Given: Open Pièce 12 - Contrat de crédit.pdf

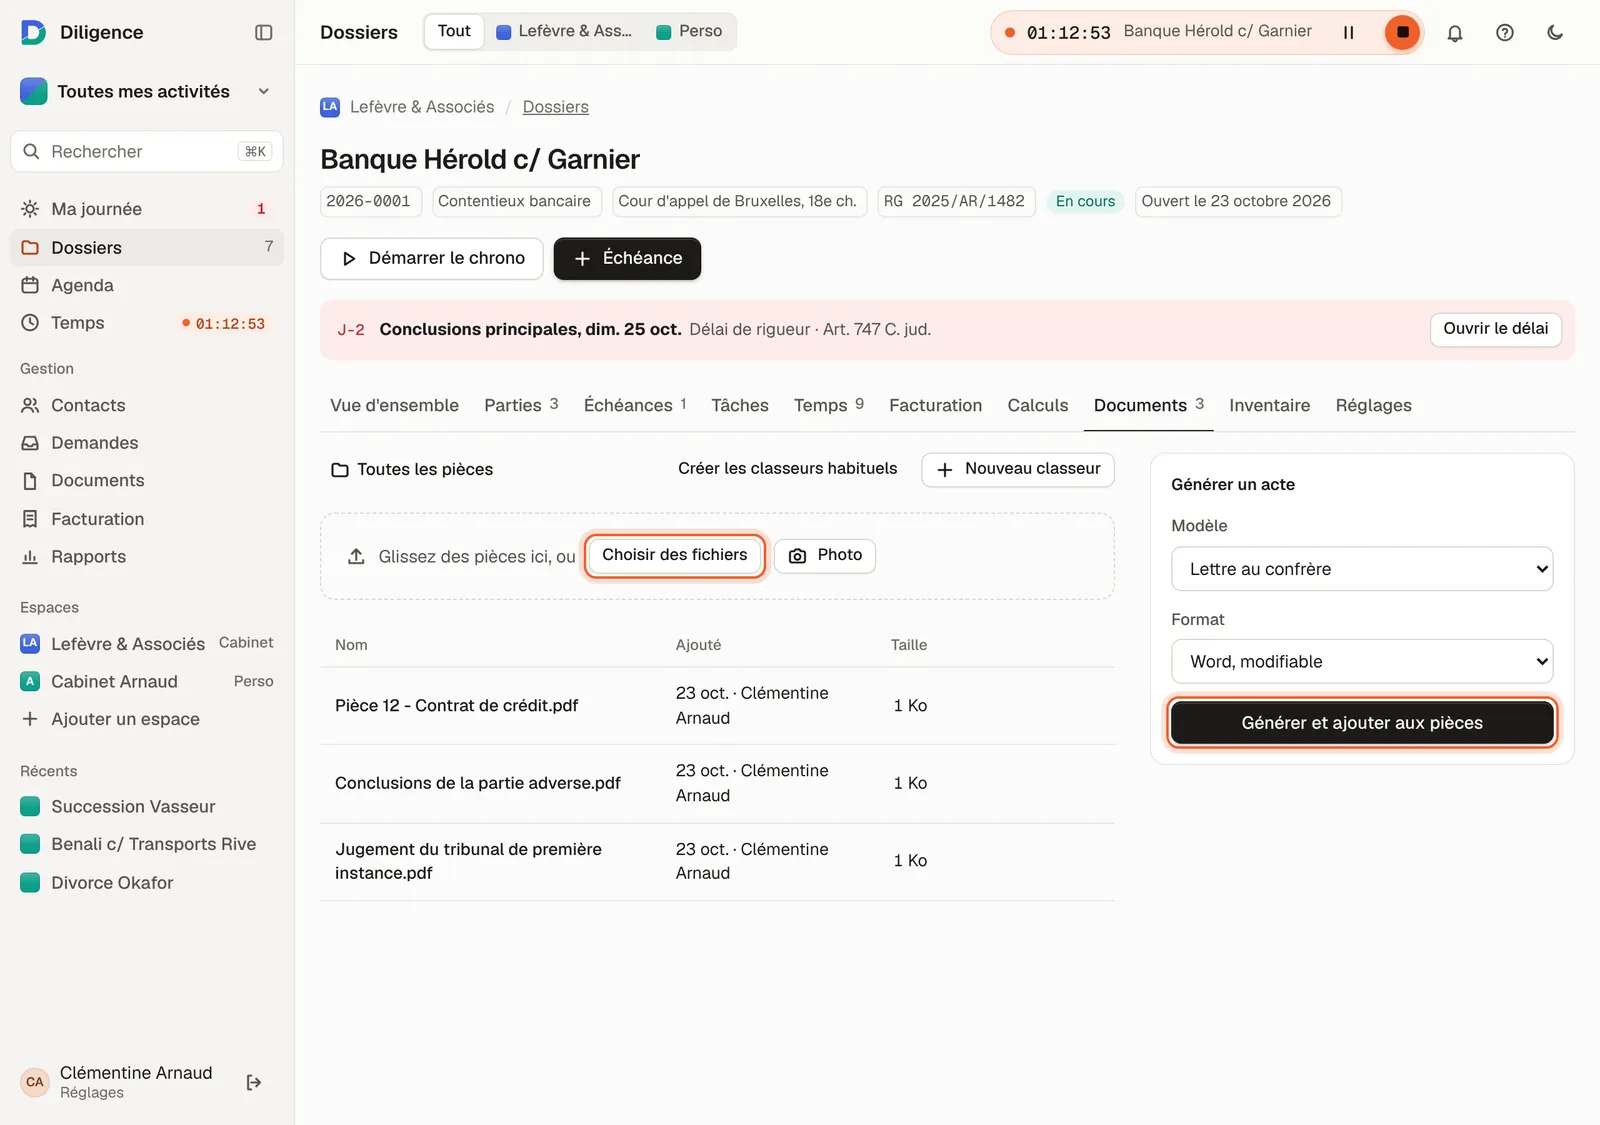Looking at the screenshot, I should pyautogui.click(x=456, y=706).
